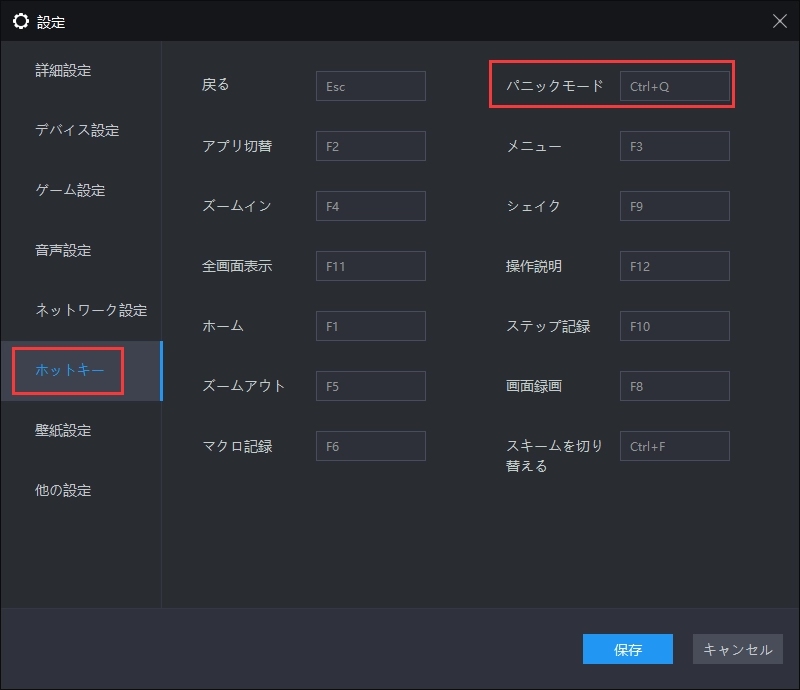
Task: Click ズームアウト hotkey field F5
Action: (x=371, y=386)
